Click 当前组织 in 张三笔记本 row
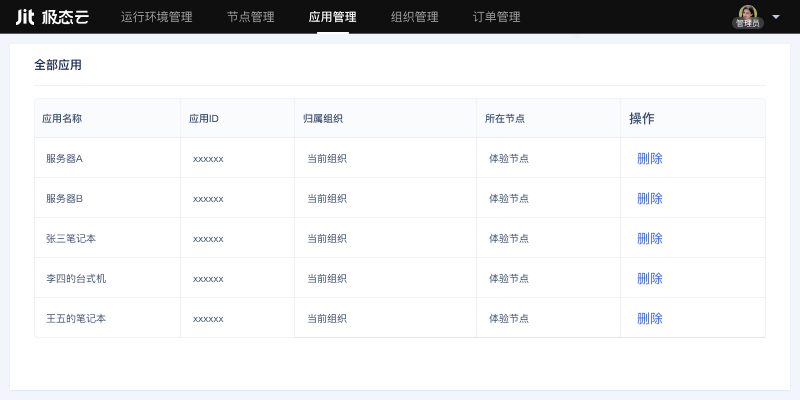 click(327, 238)
